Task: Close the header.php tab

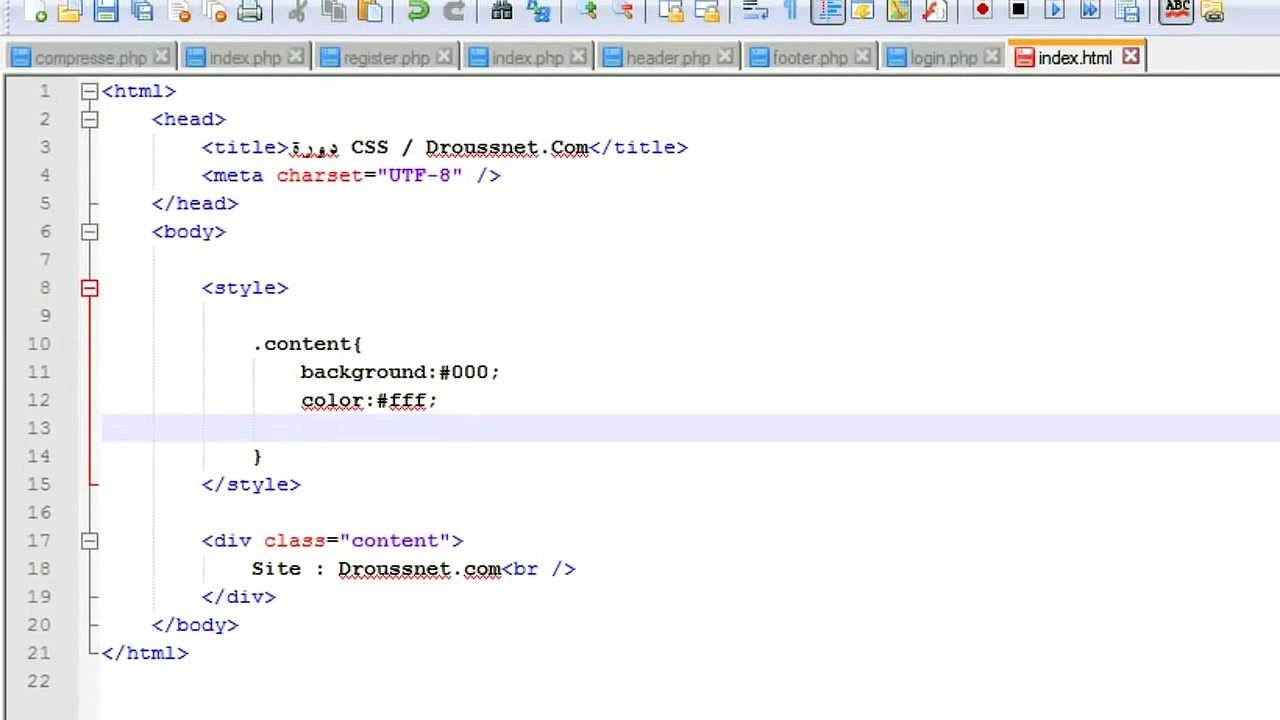Action: click(726, 57)
